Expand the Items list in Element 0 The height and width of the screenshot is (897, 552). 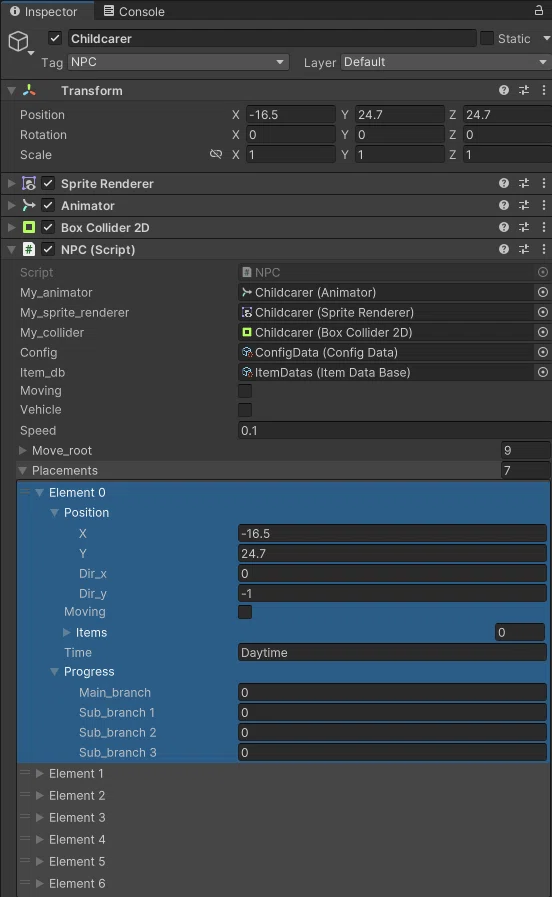pos(66,632)
